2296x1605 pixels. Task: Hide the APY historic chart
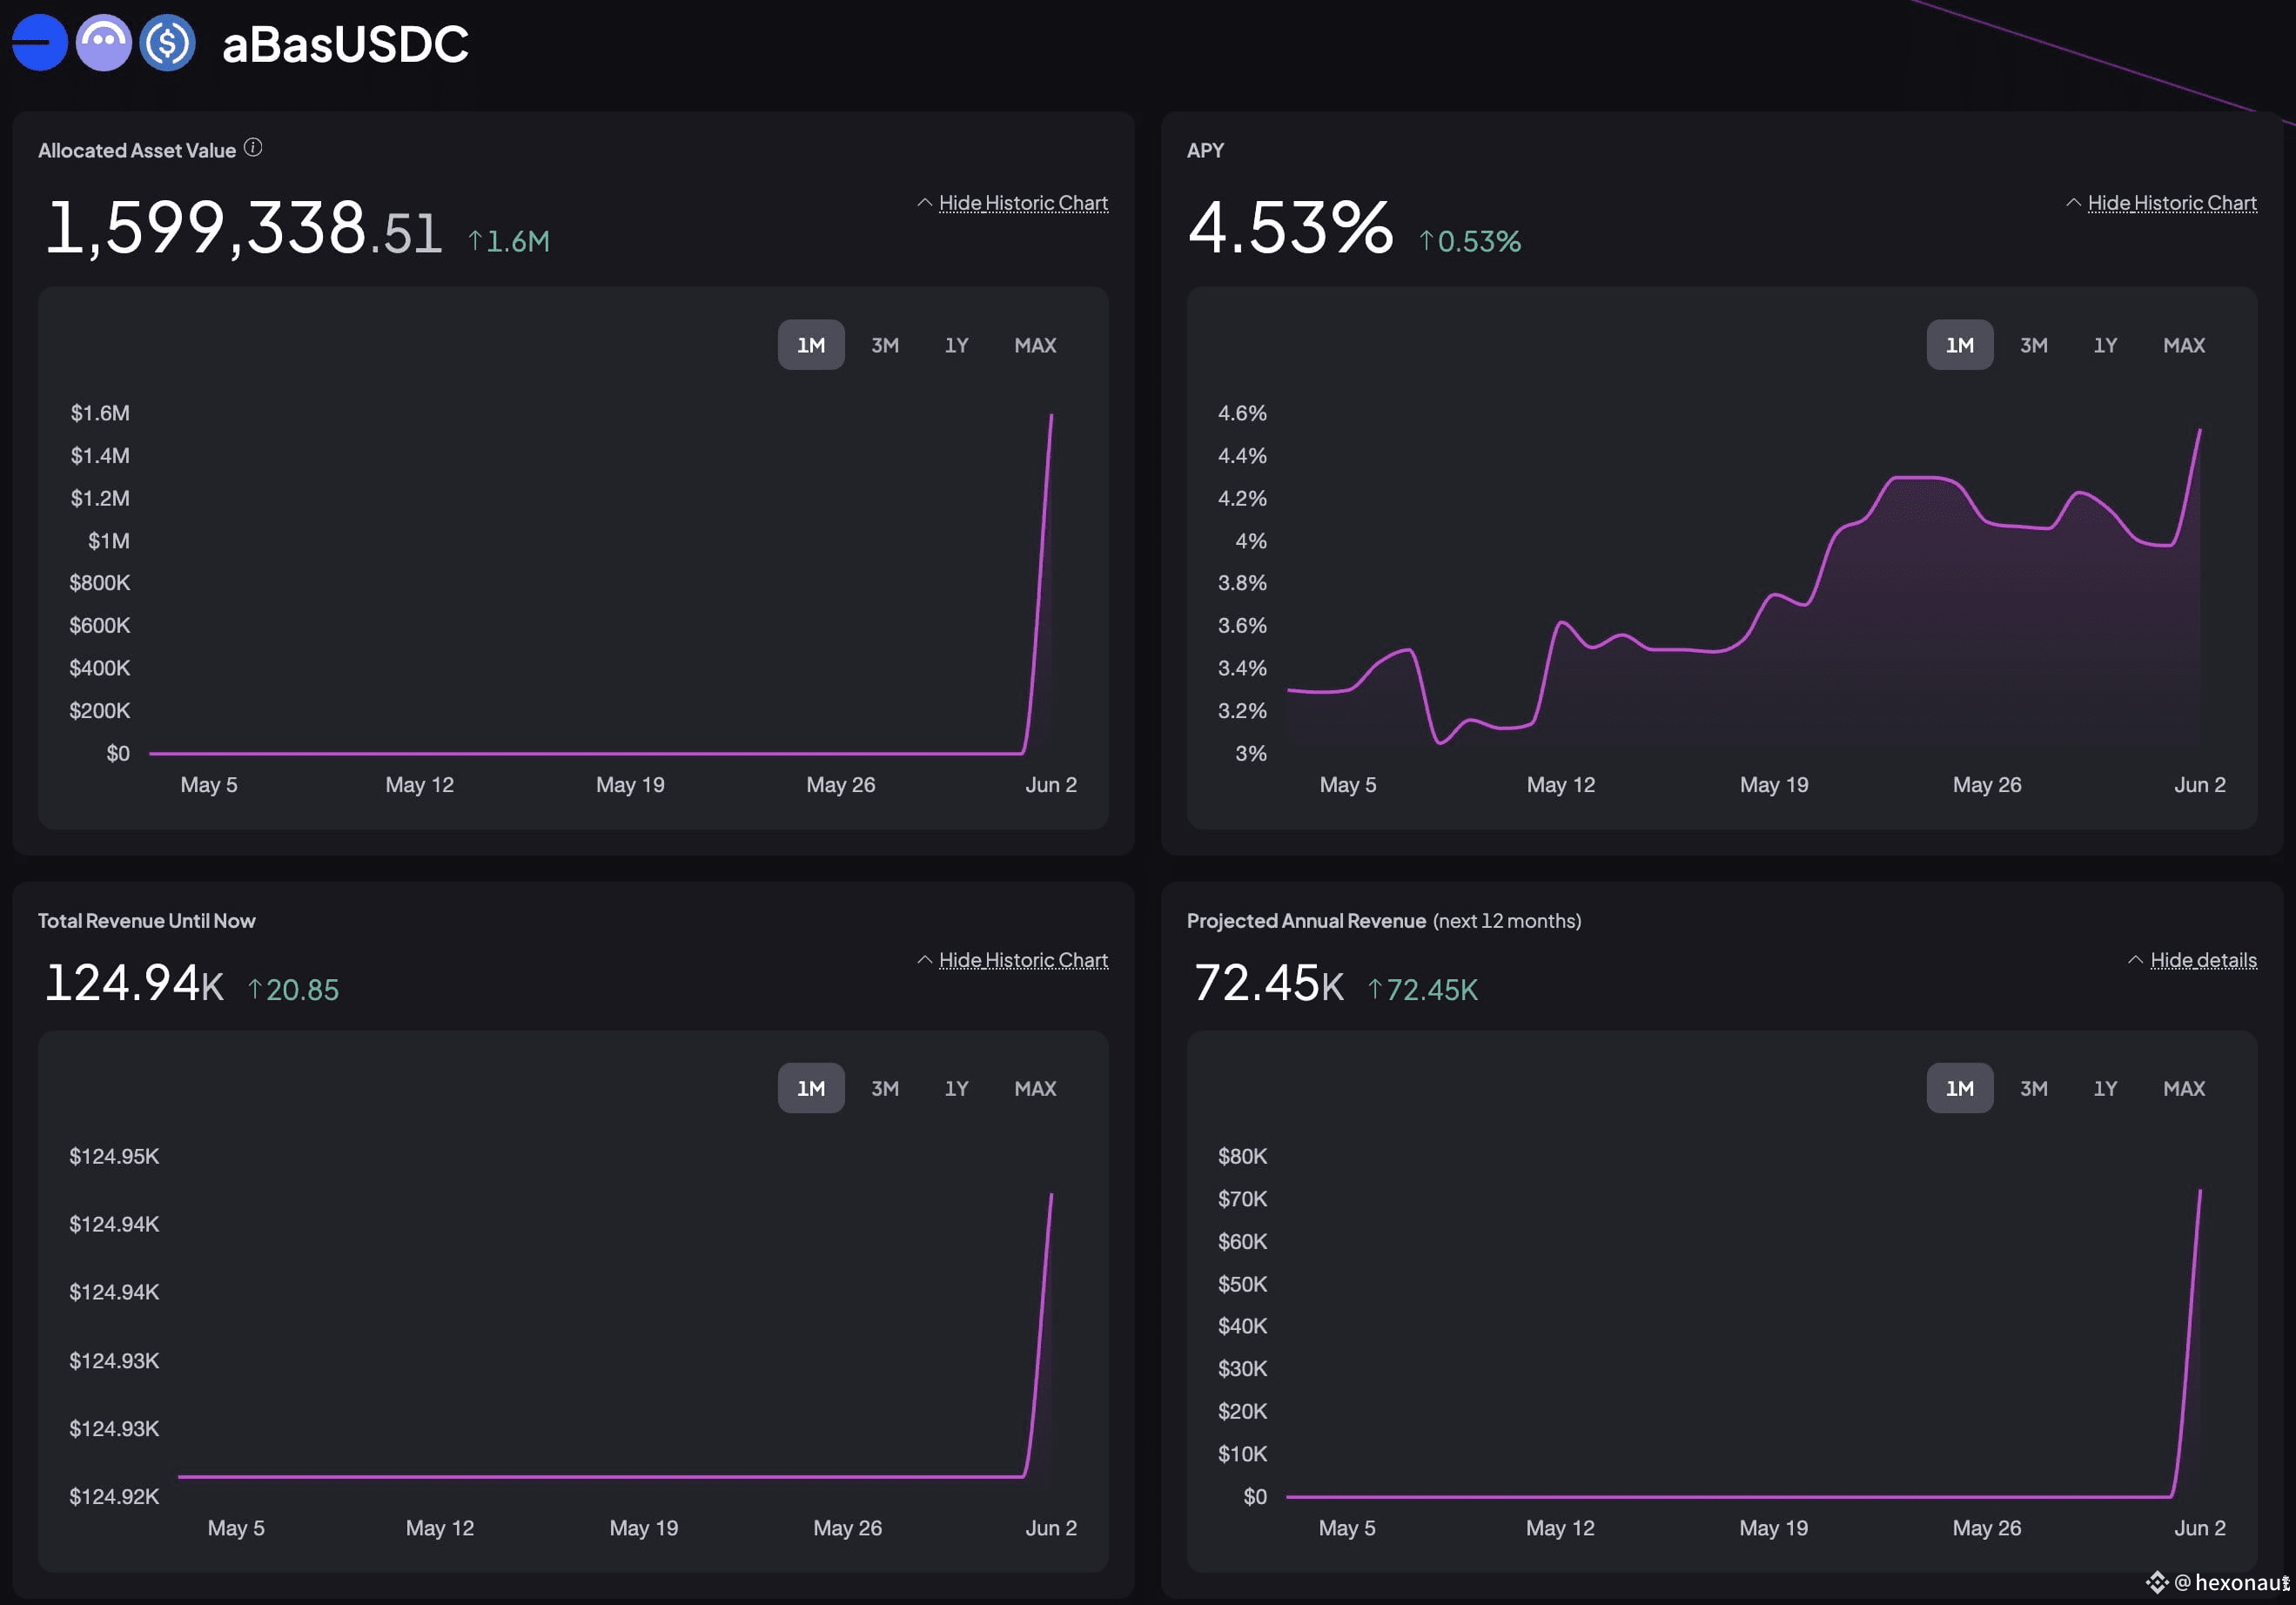coord(2172,203)
